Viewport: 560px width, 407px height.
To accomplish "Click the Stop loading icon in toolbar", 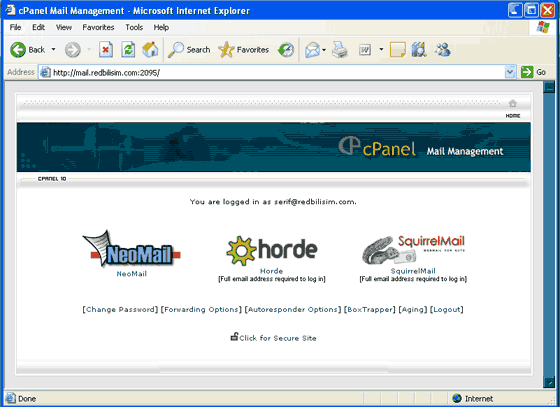I will click(106, 50).
